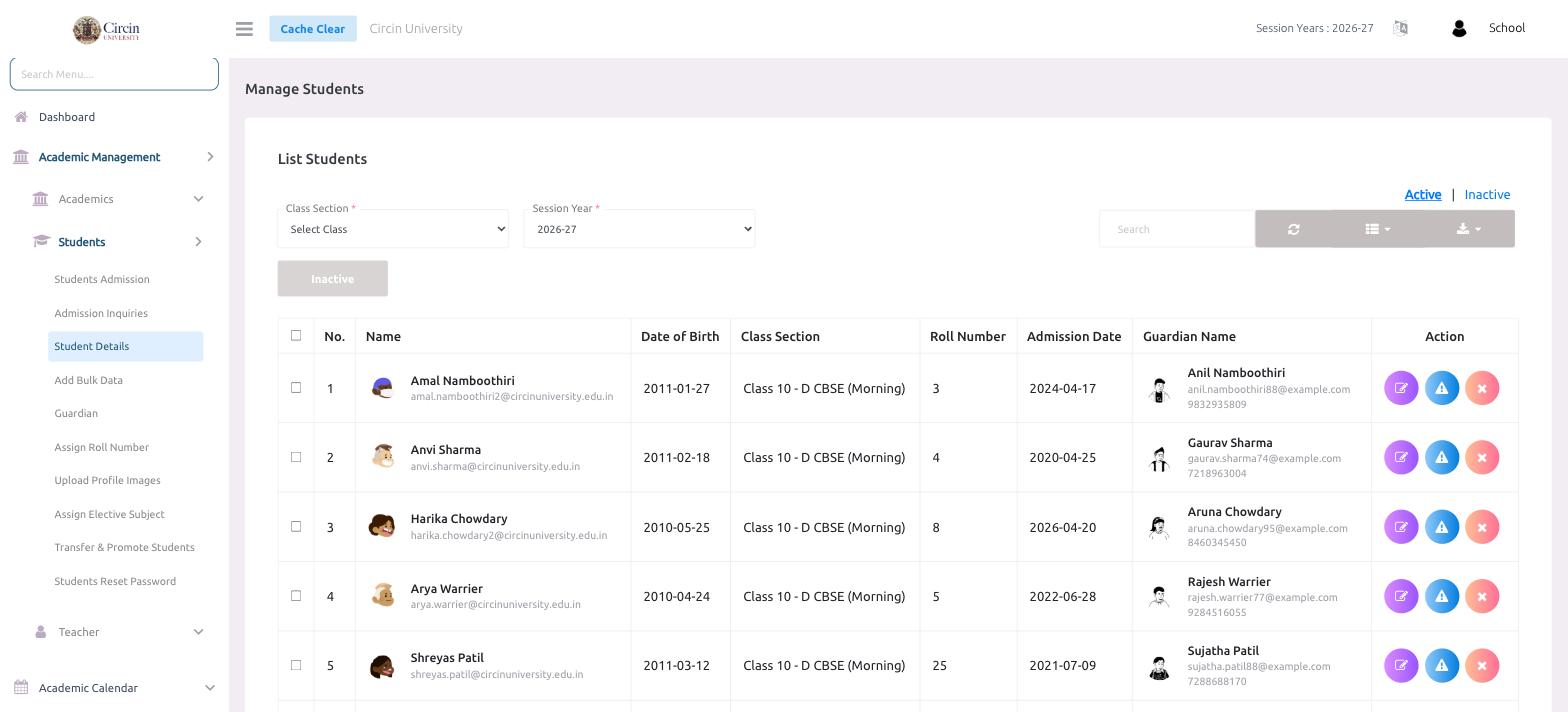1568x712 pixels.
Task: Click the gray Inactive button
Action: [332, 279]
